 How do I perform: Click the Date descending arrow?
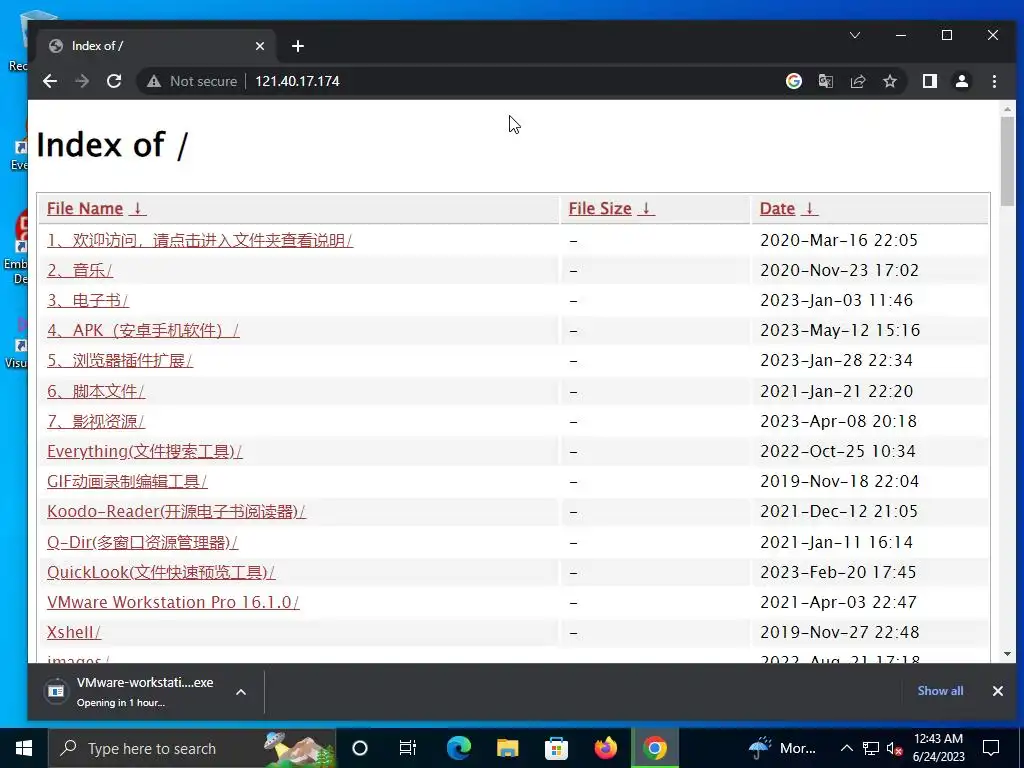pyautogui.click(x=809, y=208)
